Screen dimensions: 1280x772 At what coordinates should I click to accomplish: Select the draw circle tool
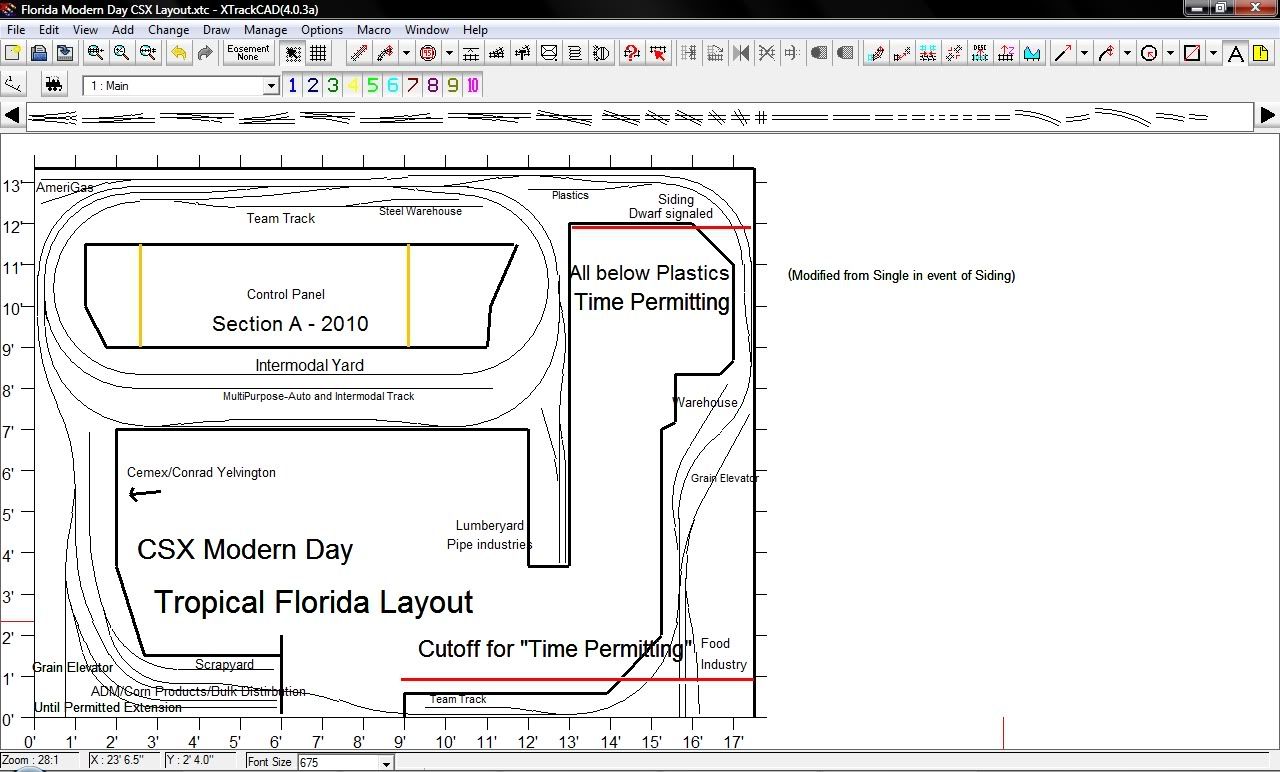point(1149,53)
